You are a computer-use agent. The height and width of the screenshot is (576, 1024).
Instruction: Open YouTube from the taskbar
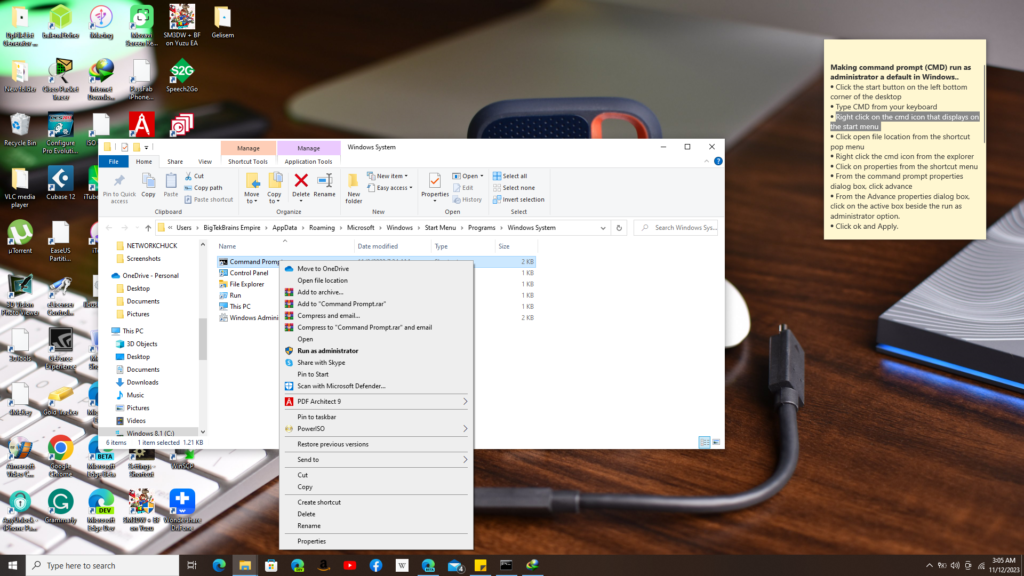(x=349, y=566)
